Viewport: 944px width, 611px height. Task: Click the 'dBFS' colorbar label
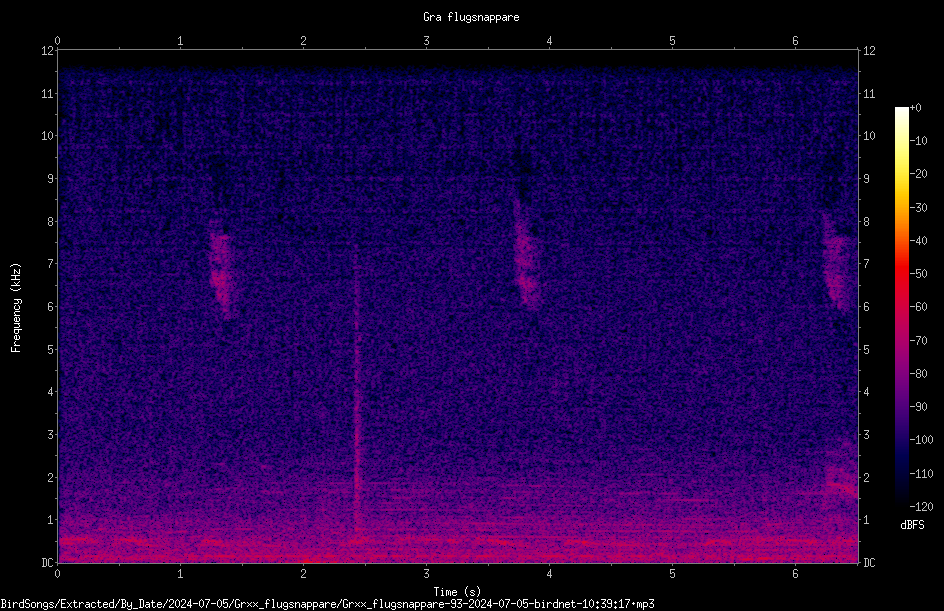click(912, 525)
